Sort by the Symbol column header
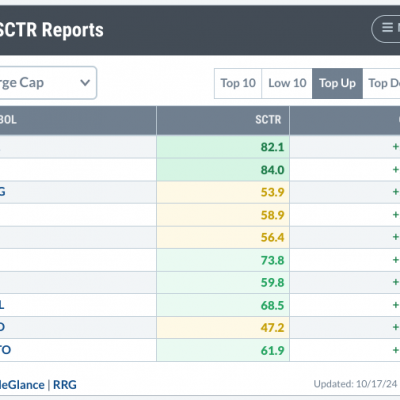 (78, 120)
